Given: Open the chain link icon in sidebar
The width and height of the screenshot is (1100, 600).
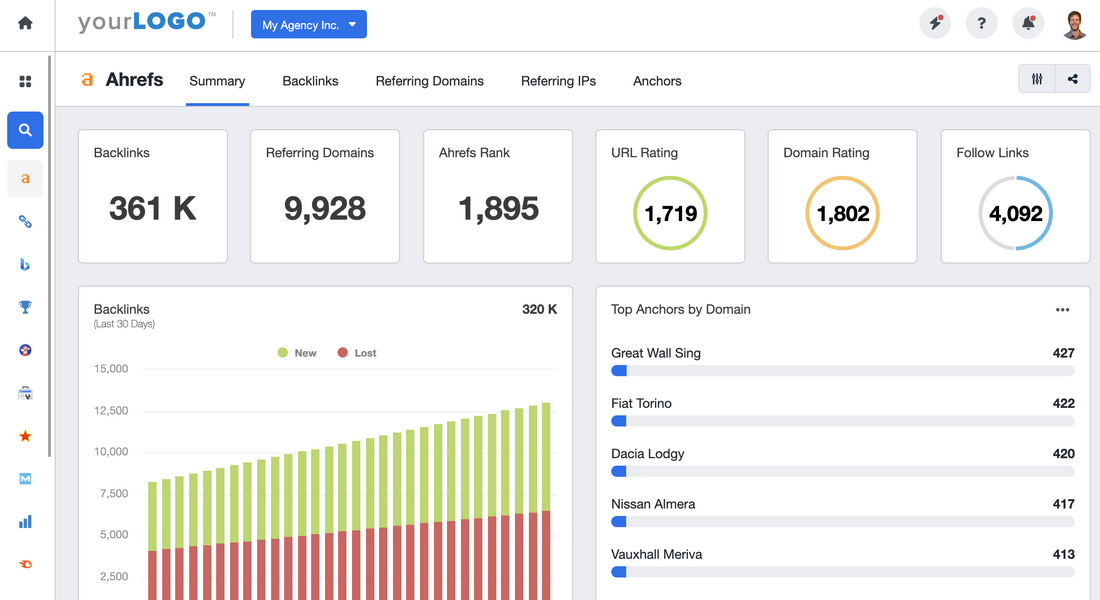Looking at the screenshot, I should tap(25, 222).
